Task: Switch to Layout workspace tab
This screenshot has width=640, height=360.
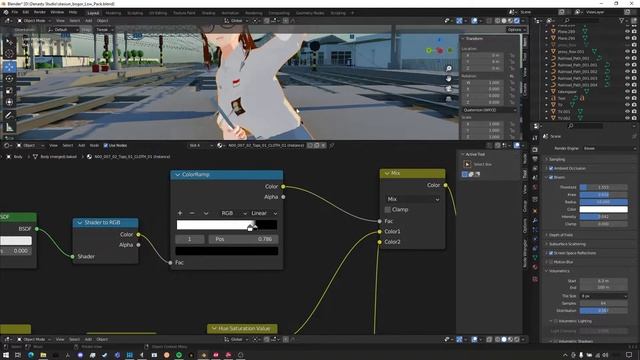Action: (93, 13)
